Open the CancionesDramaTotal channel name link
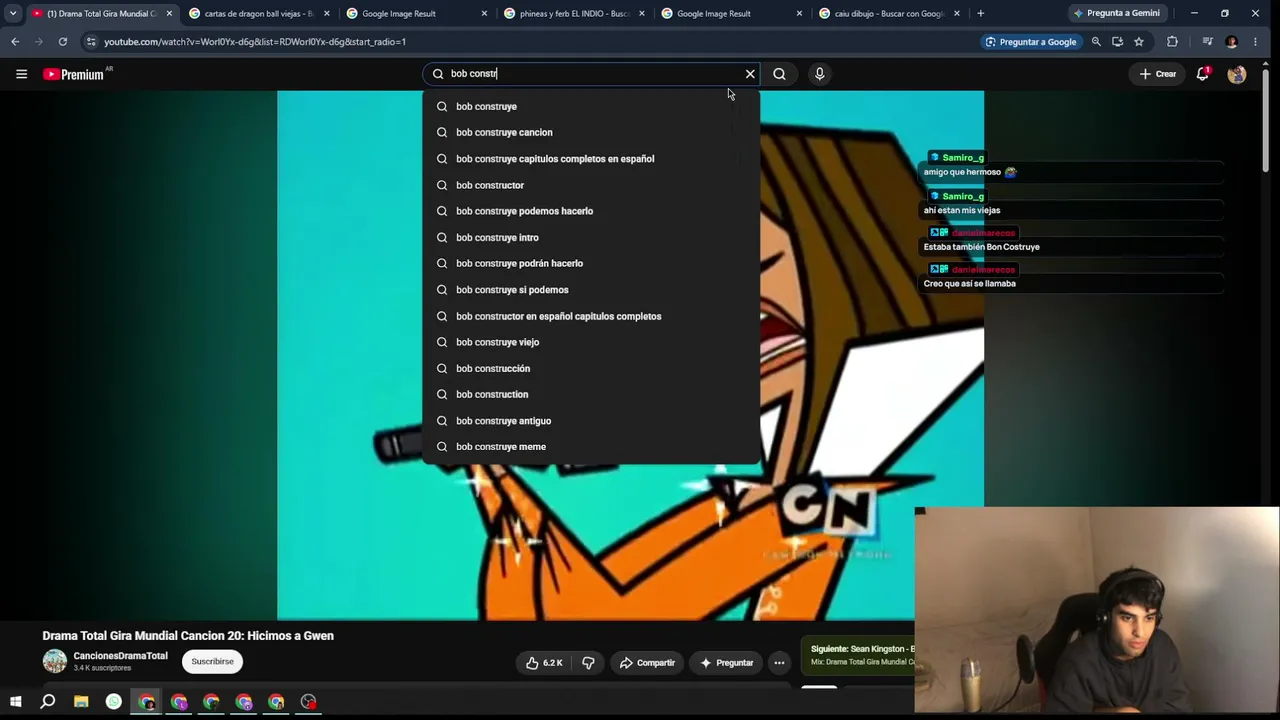The image size is (1280, 720). (121, 656)
